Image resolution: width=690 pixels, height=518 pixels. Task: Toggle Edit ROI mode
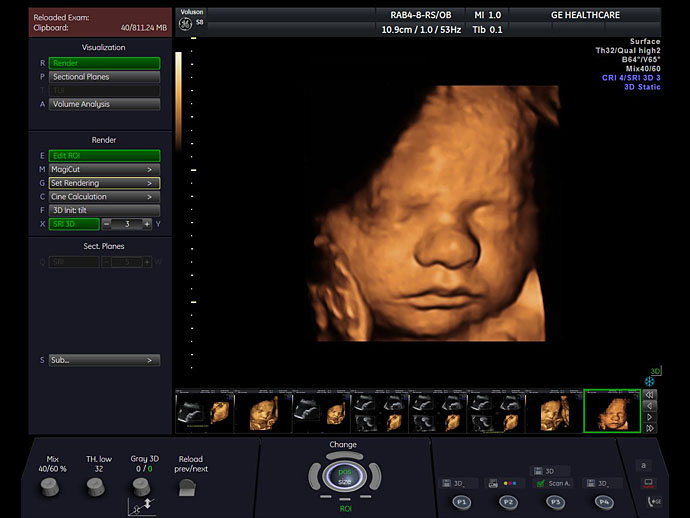(x=104, y=155)
